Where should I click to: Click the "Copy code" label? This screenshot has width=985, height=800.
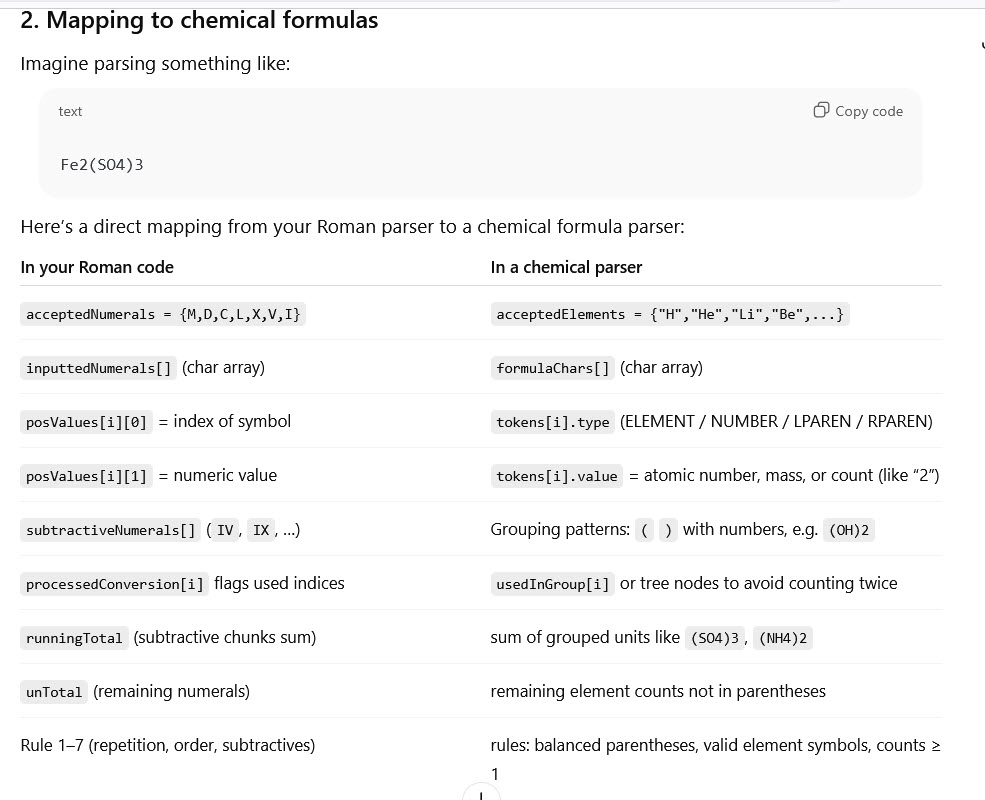coord(868,111)
